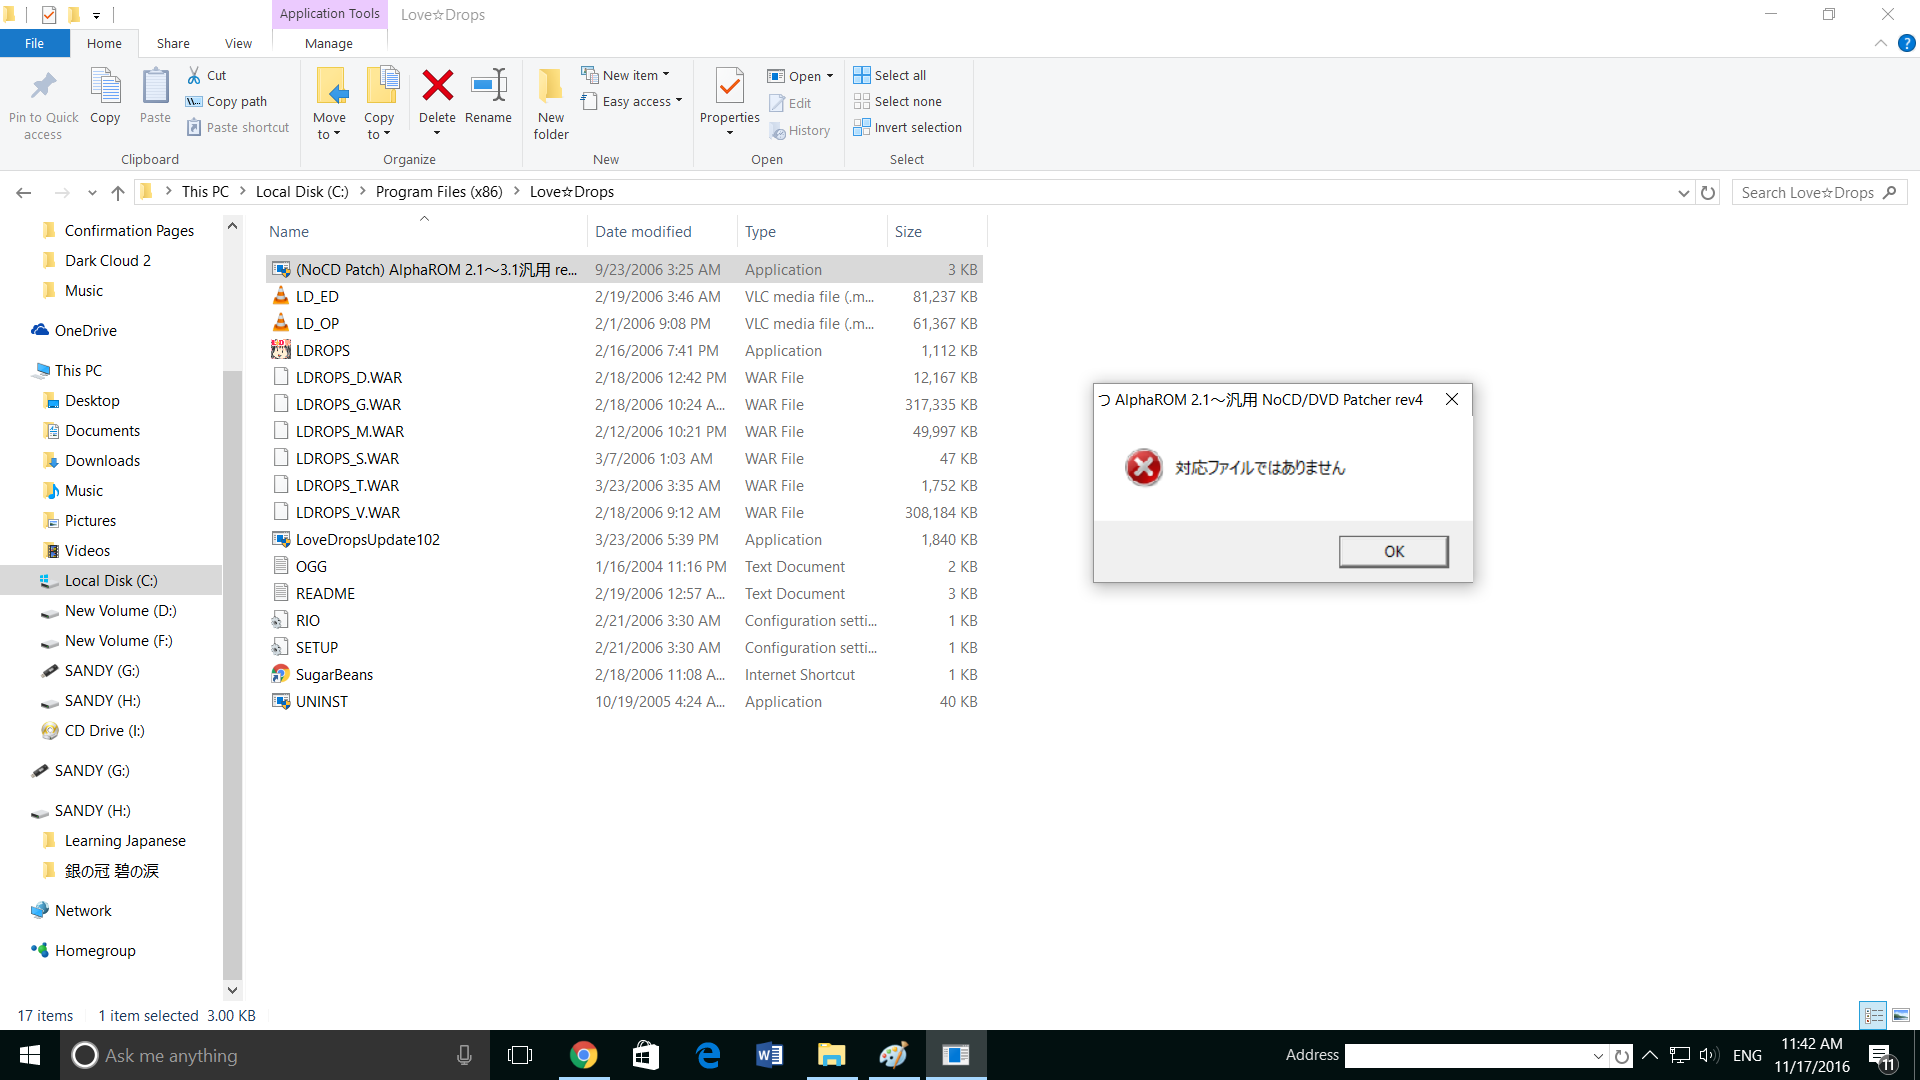This screenshot has height=1080, width=1920.
Task: Click the Cut scissors icon
Action: click(x=194, y=75)
